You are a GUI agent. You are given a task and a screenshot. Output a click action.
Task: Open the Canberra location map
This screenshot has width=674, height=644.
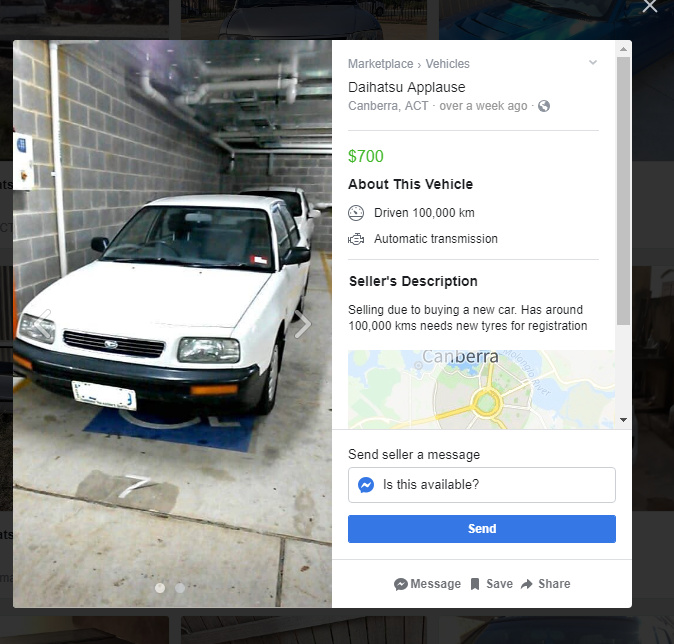(x=481, y=389)
